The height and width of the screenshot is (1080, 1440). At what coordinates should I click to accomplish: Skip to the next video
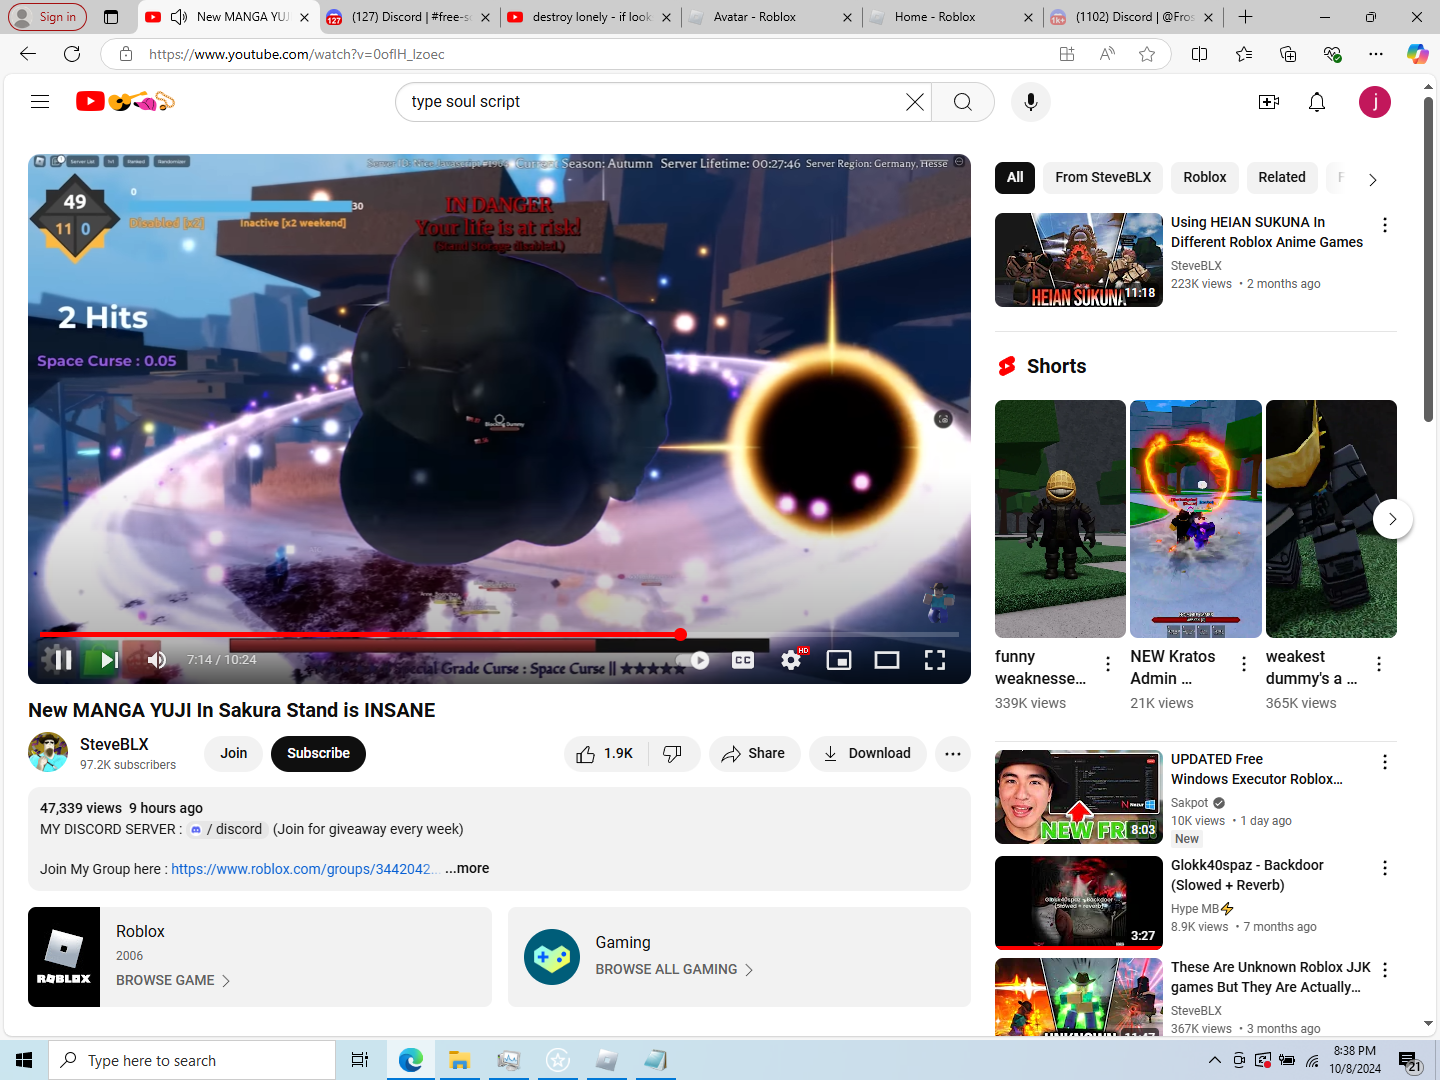109,660
